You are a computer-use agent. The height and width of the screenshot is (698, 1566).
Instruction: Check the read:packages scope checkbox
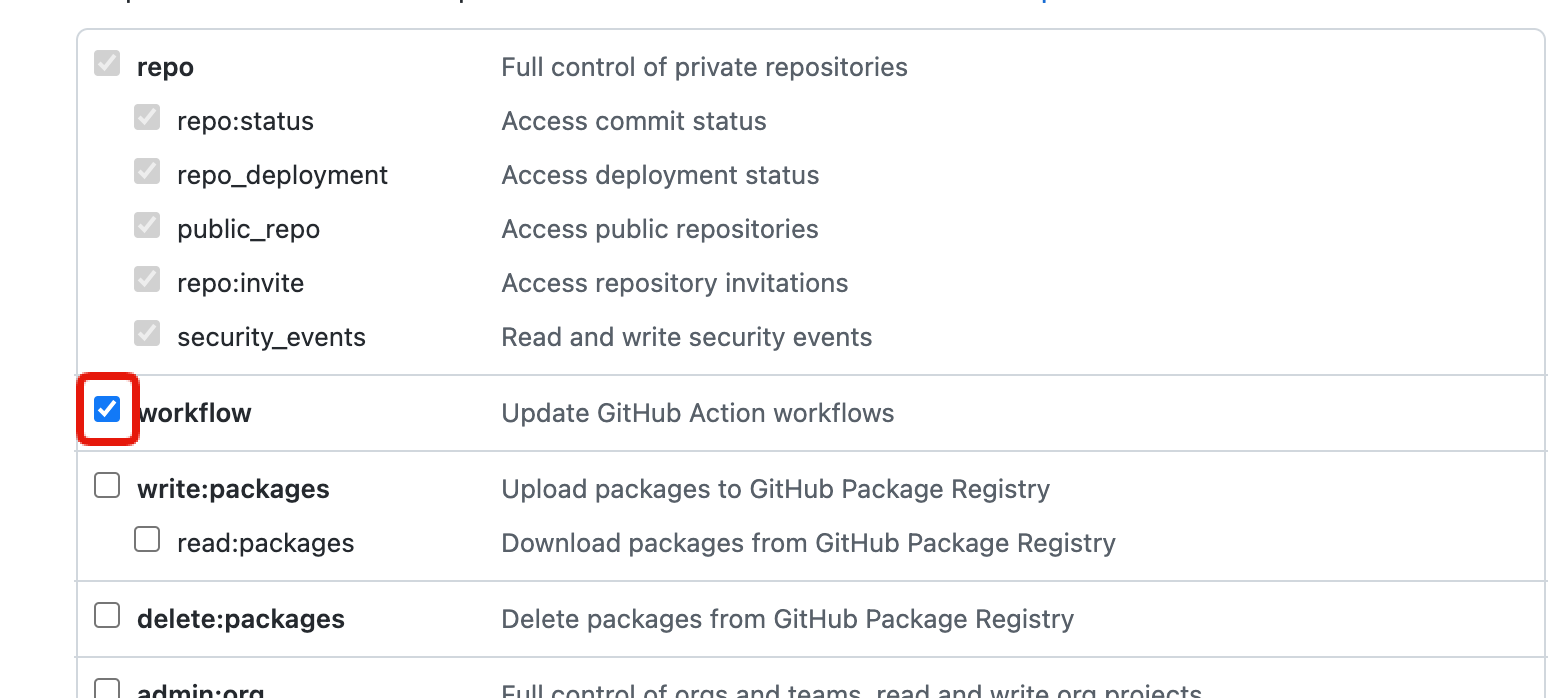pyautogui.click(x=147, y=540)
